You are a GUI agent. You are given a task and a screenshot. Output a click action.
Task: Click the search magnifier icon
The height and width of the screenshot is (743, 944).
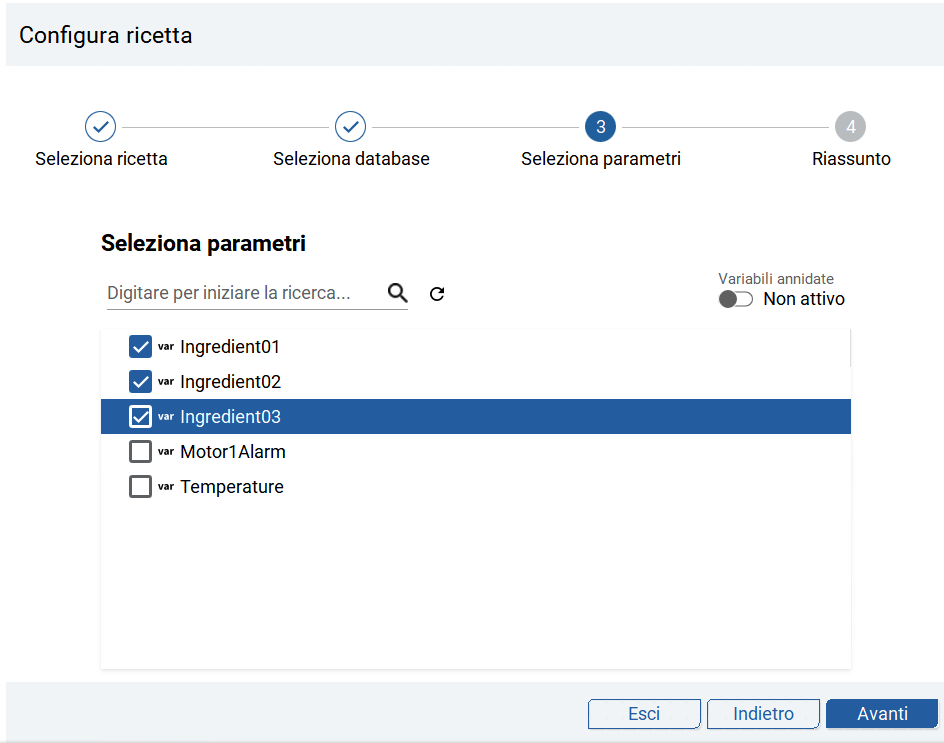(x=397, y=293)
